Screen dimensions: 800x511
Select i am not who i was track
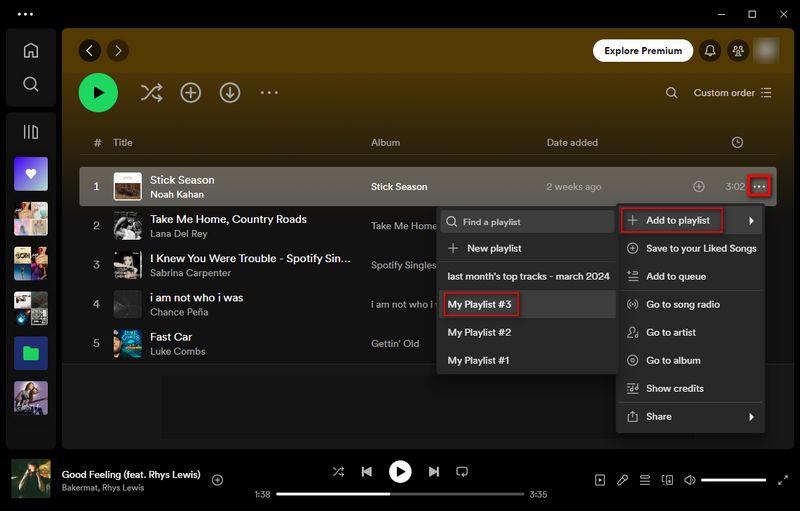[x=196, y=298]
